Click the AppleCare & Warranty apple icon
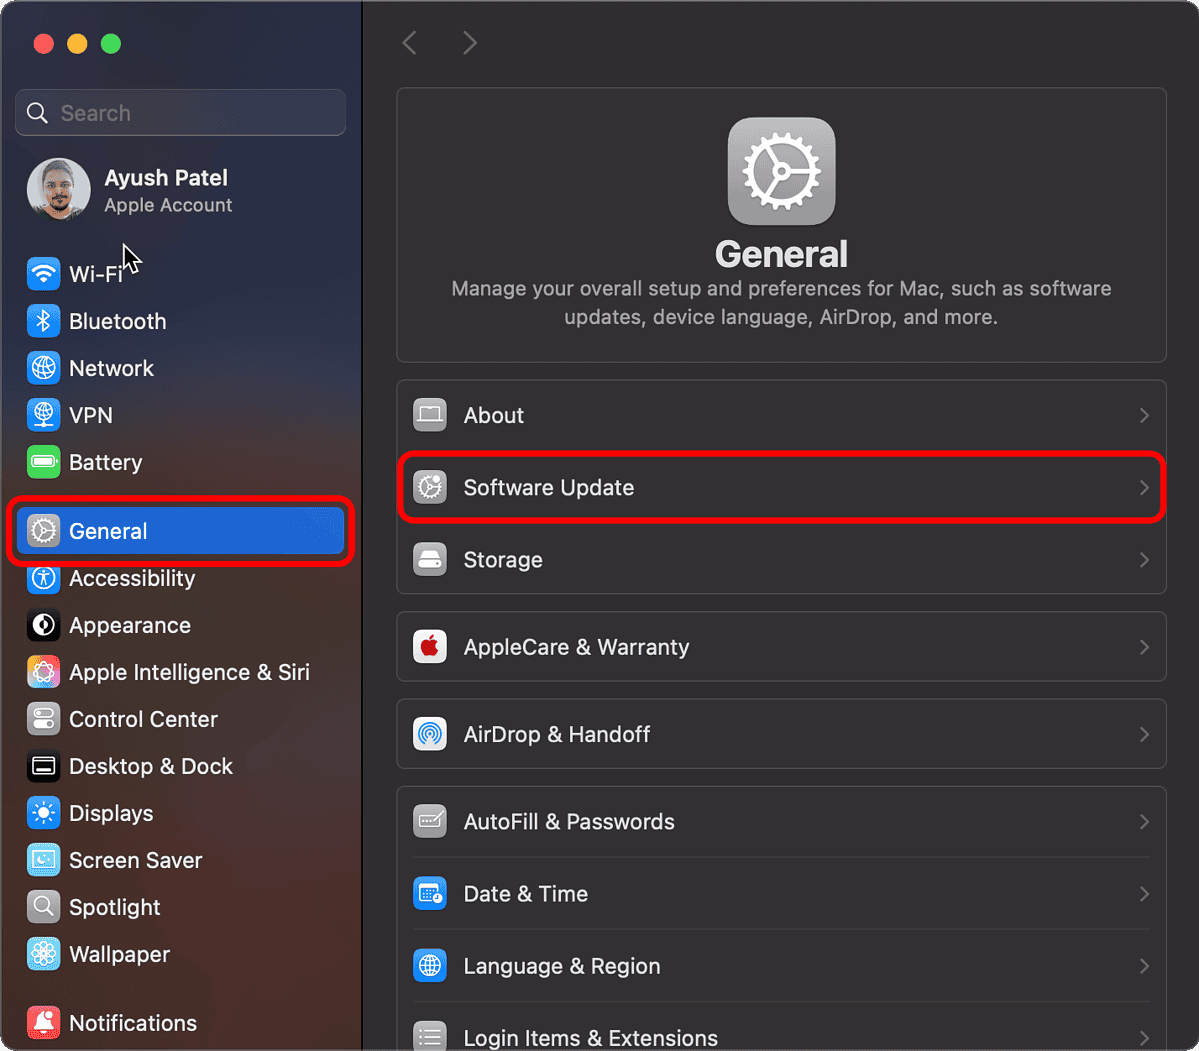Viewport: 1199px width, 1051px height. pos(430,647)
